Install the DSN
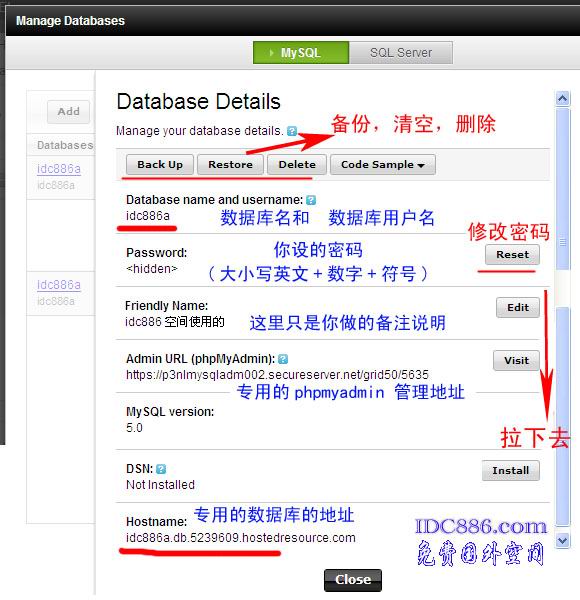580x600 pixels. (510, 470)
